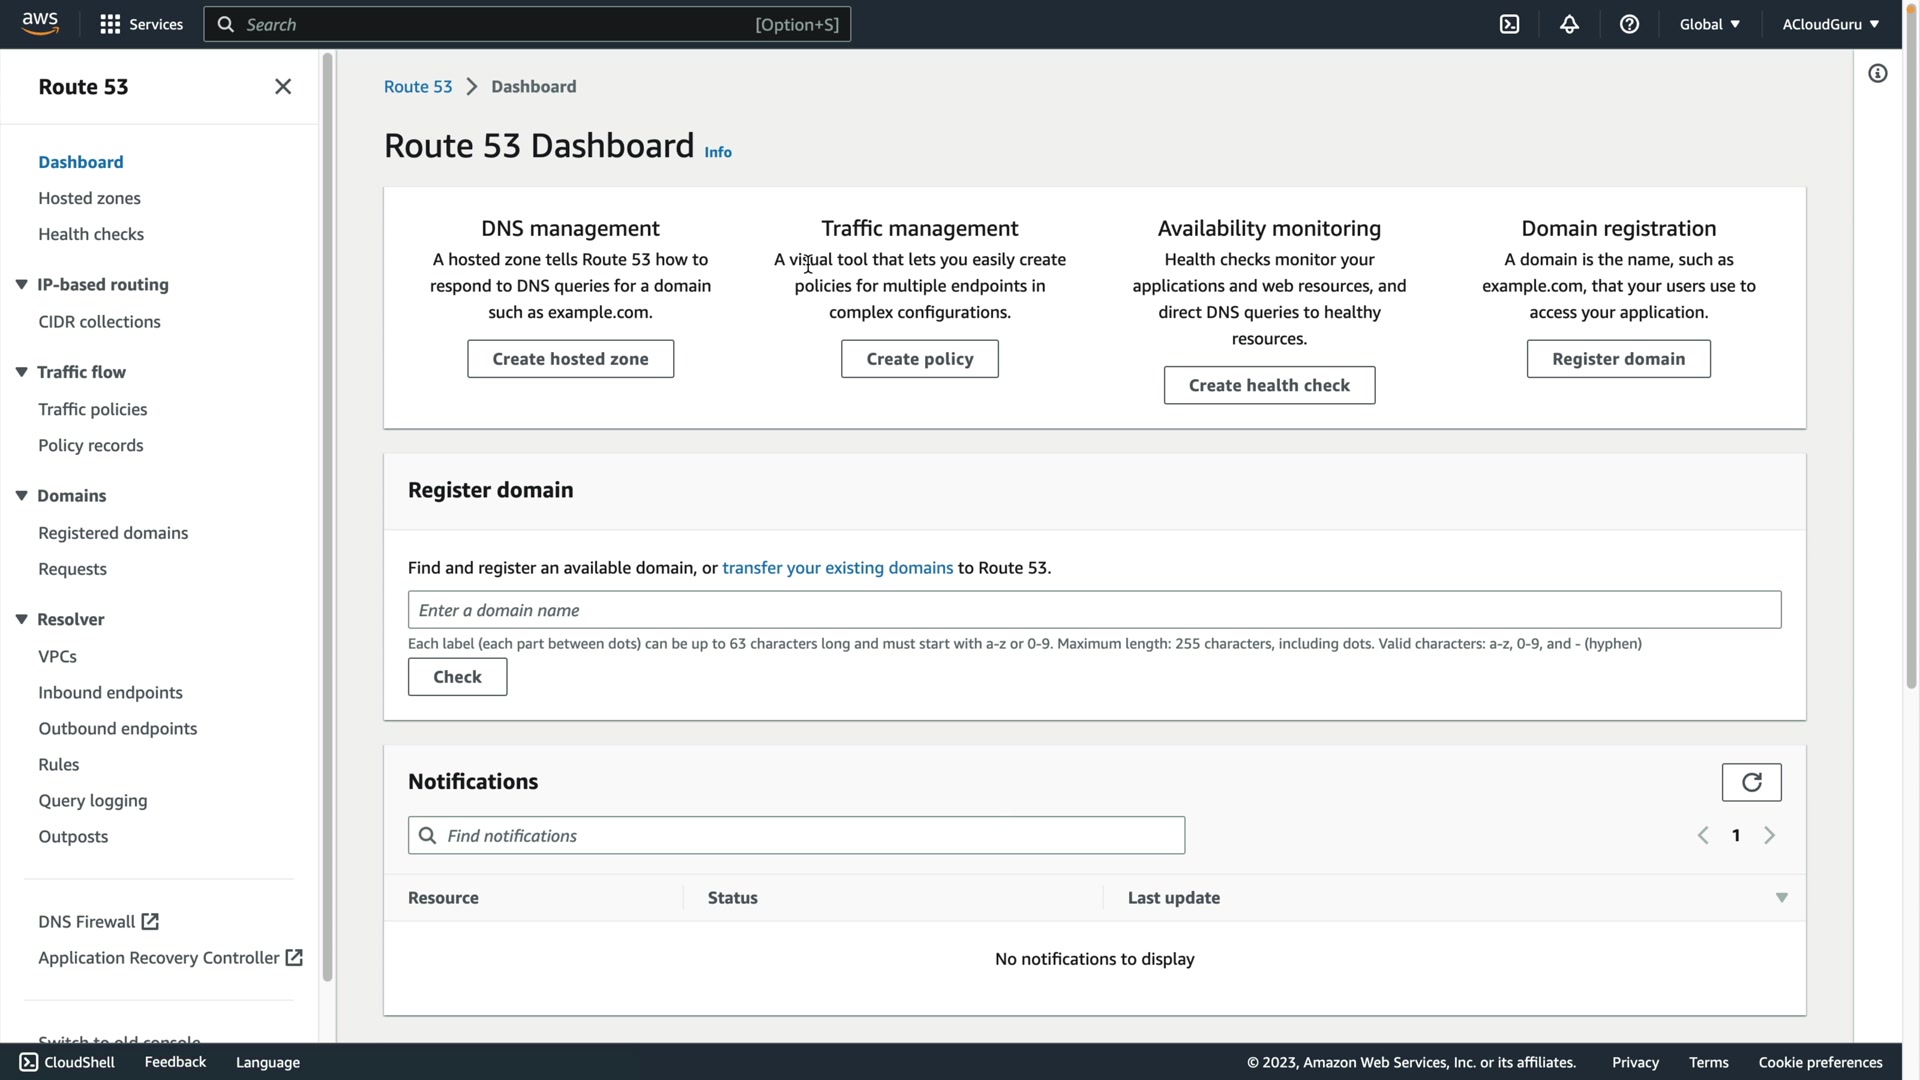This screenshot has width=1920, height=1080.
Task: Go to Hosted zones in sidebar
Action: click(x=89, y=198)
